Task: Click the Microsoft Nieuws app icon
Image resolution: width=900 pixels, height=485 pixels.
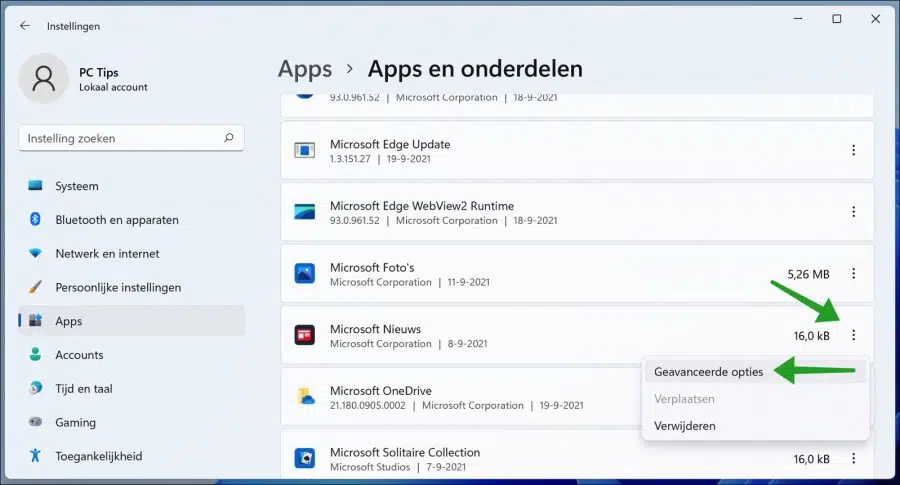Action: pyautogui.click(x=304, y=335)
